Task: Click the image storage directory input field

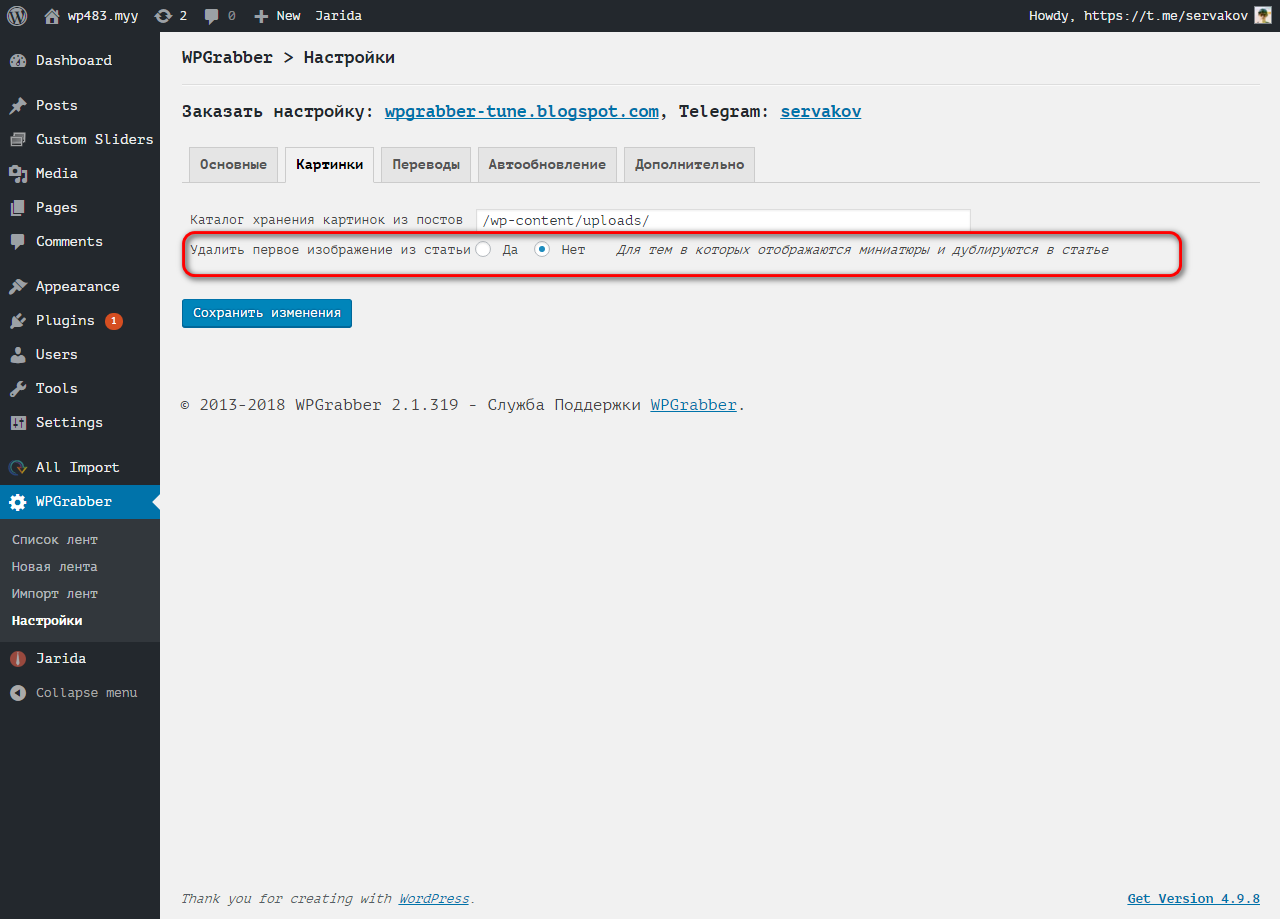Action: [723, 220]
